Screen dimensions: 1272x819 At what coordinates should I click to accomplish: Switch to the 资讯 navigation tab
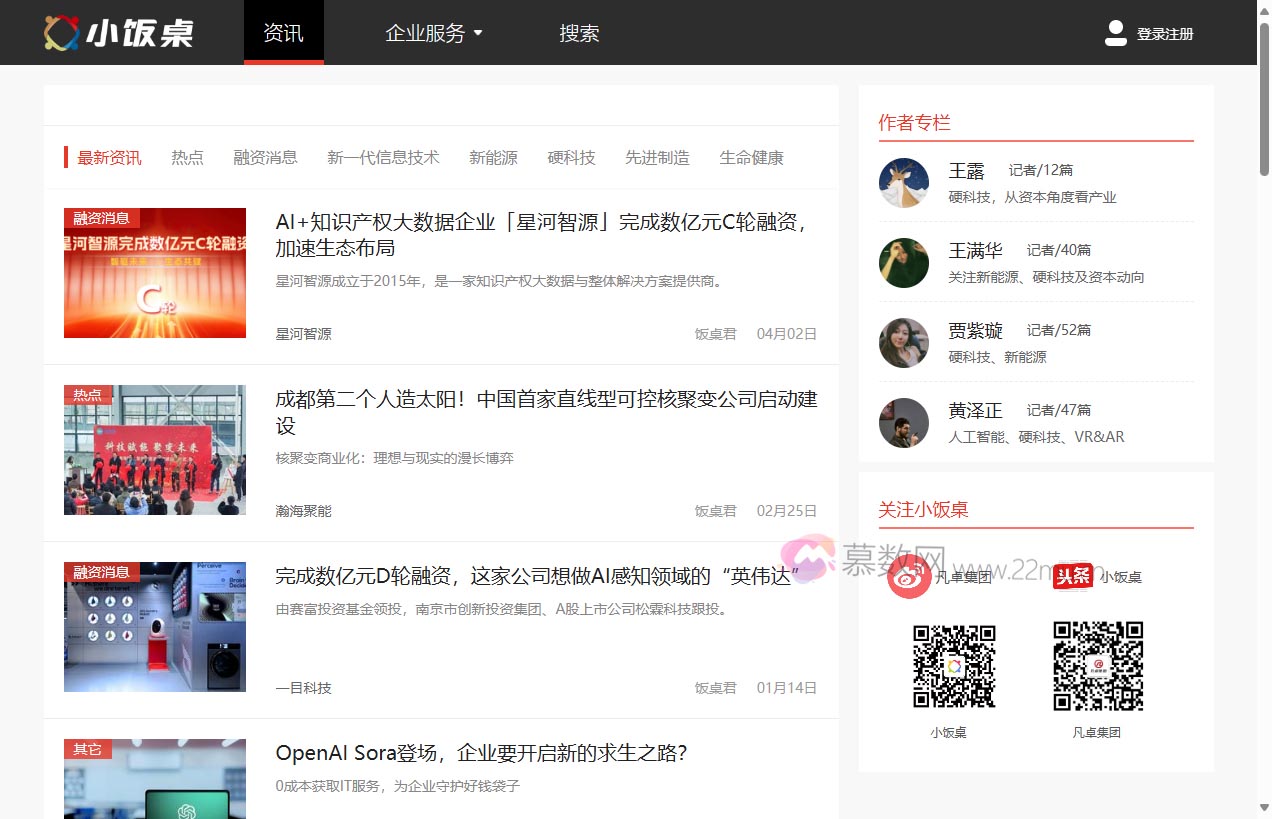tap(283, 33)
